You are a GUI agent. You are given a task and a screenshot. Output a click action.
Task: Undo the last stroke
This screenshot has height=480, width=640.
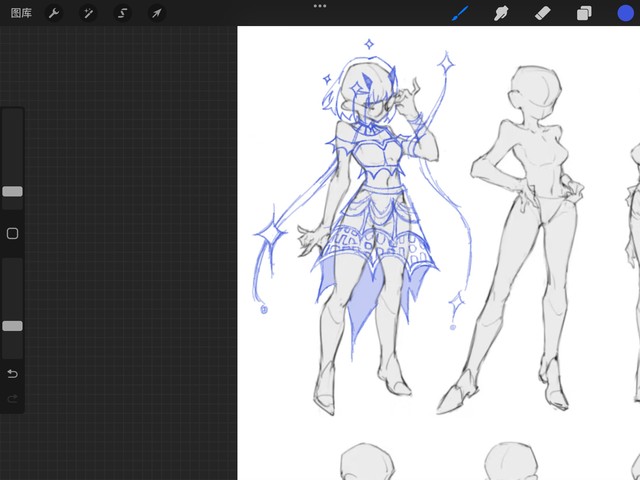pos(12,374)
